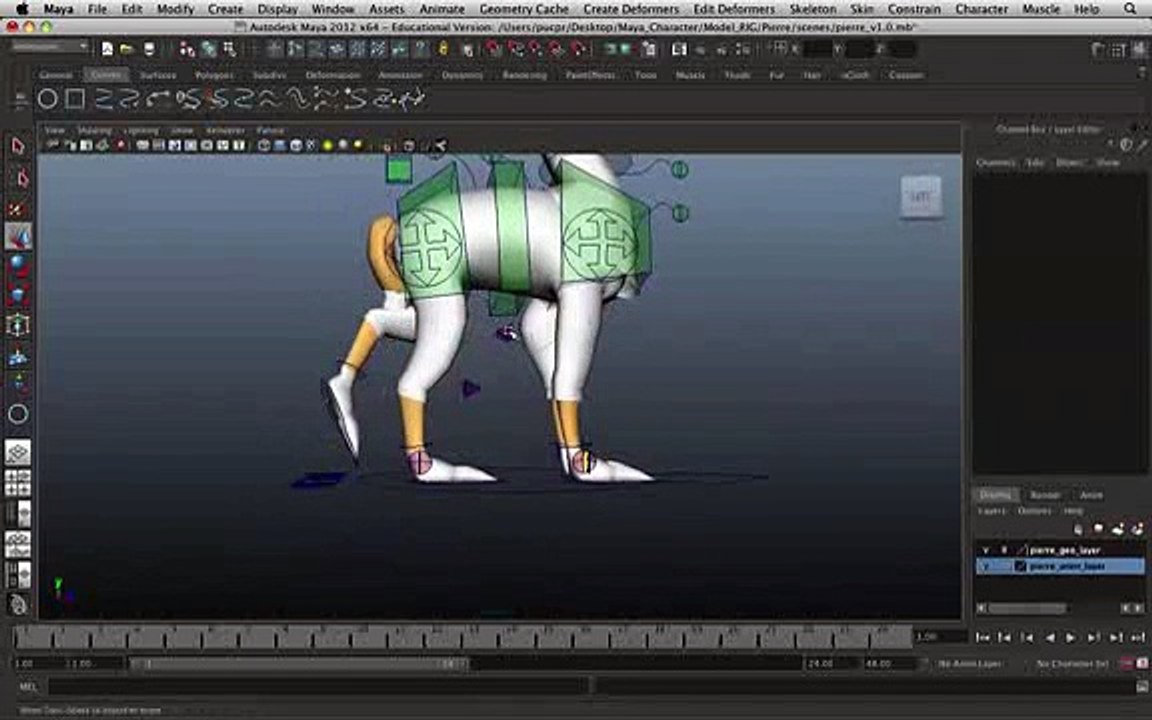
Task: Click the time range slider bar
Action: (297, 663)
